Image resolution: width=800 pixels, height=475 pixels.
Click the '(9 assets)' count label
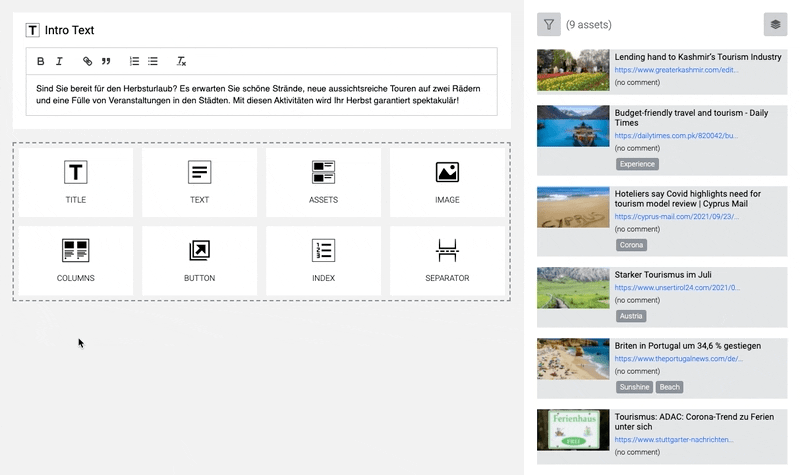(x=589, y=24)
